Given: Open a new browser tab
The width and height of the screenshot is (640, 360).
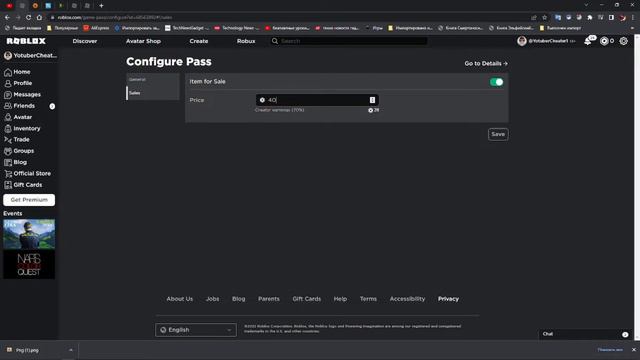Looking at the screenshot, I should tap(101, 6).
